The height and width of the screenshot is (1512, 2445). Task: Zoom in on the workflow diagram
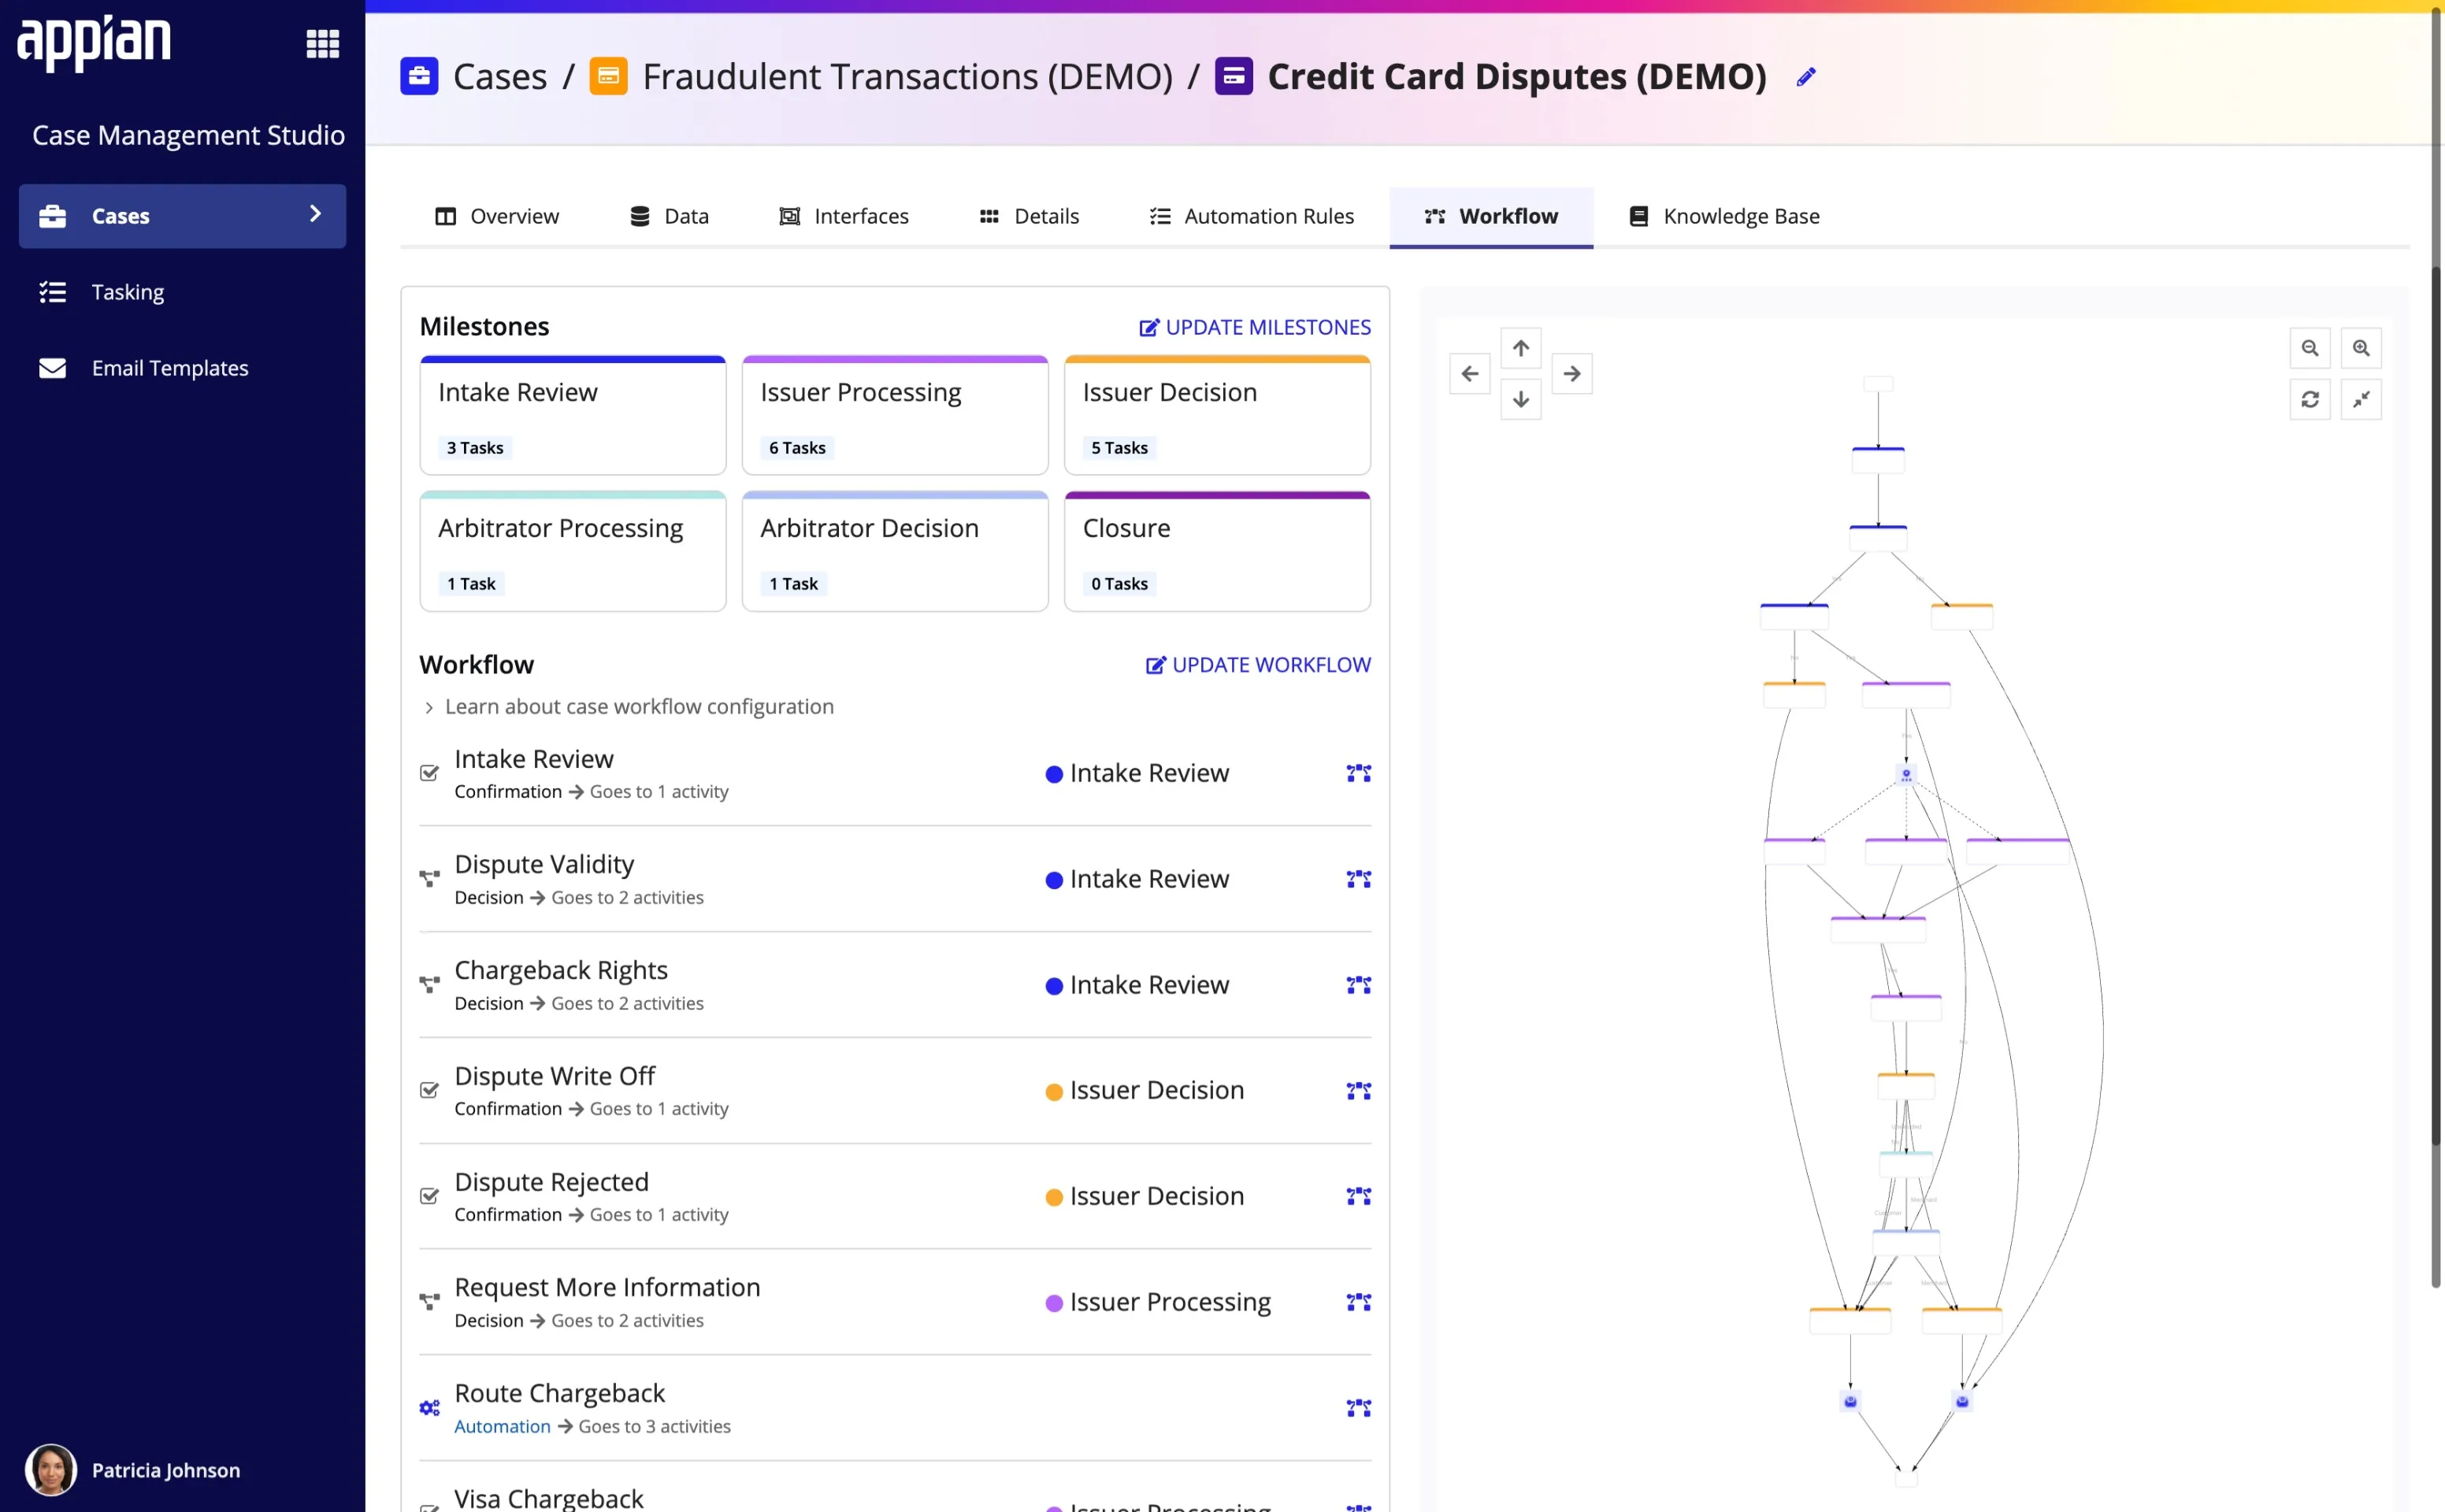tap(2362, 348)
